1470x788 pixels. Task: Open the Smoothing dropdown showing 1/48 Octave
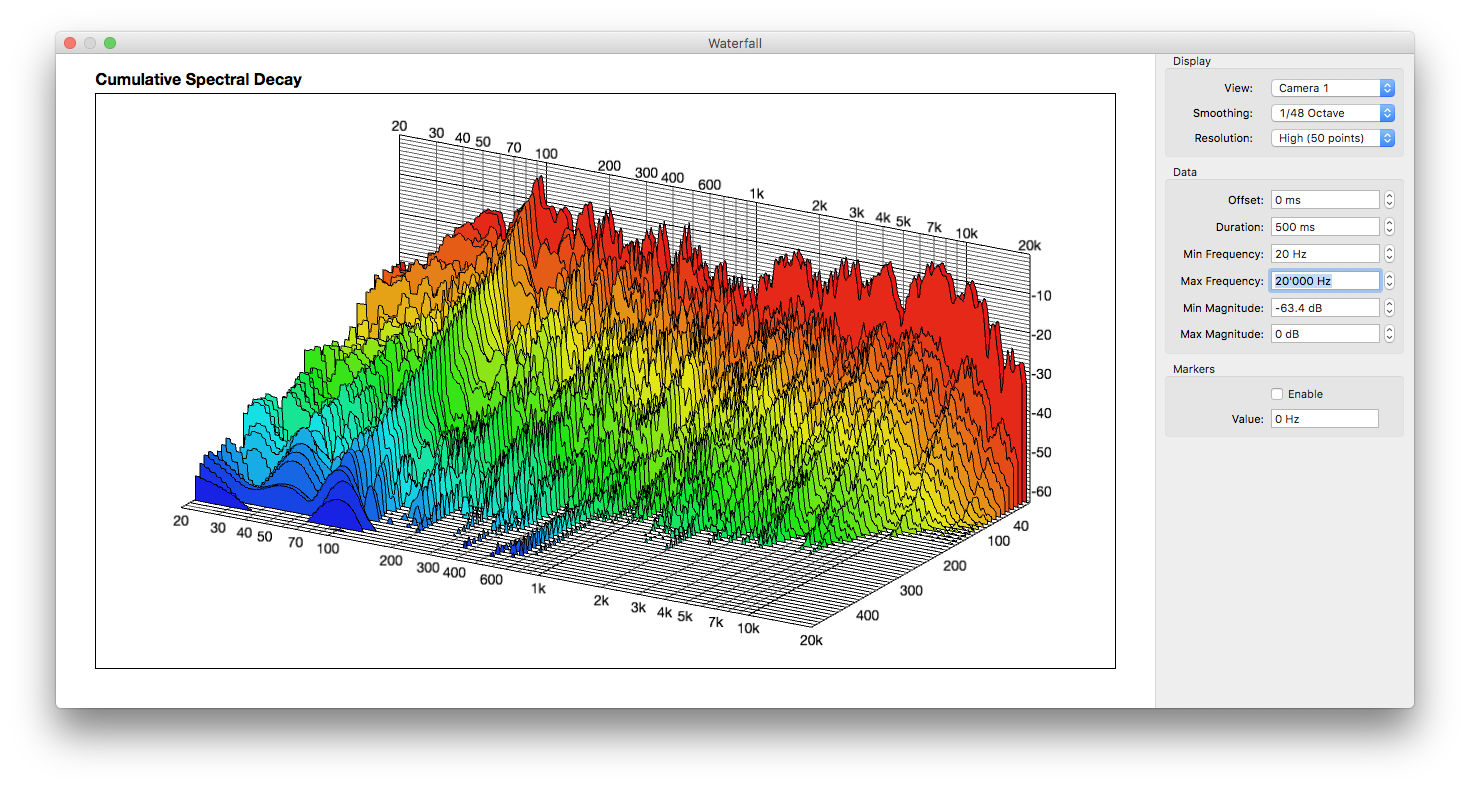[1333, 113]
